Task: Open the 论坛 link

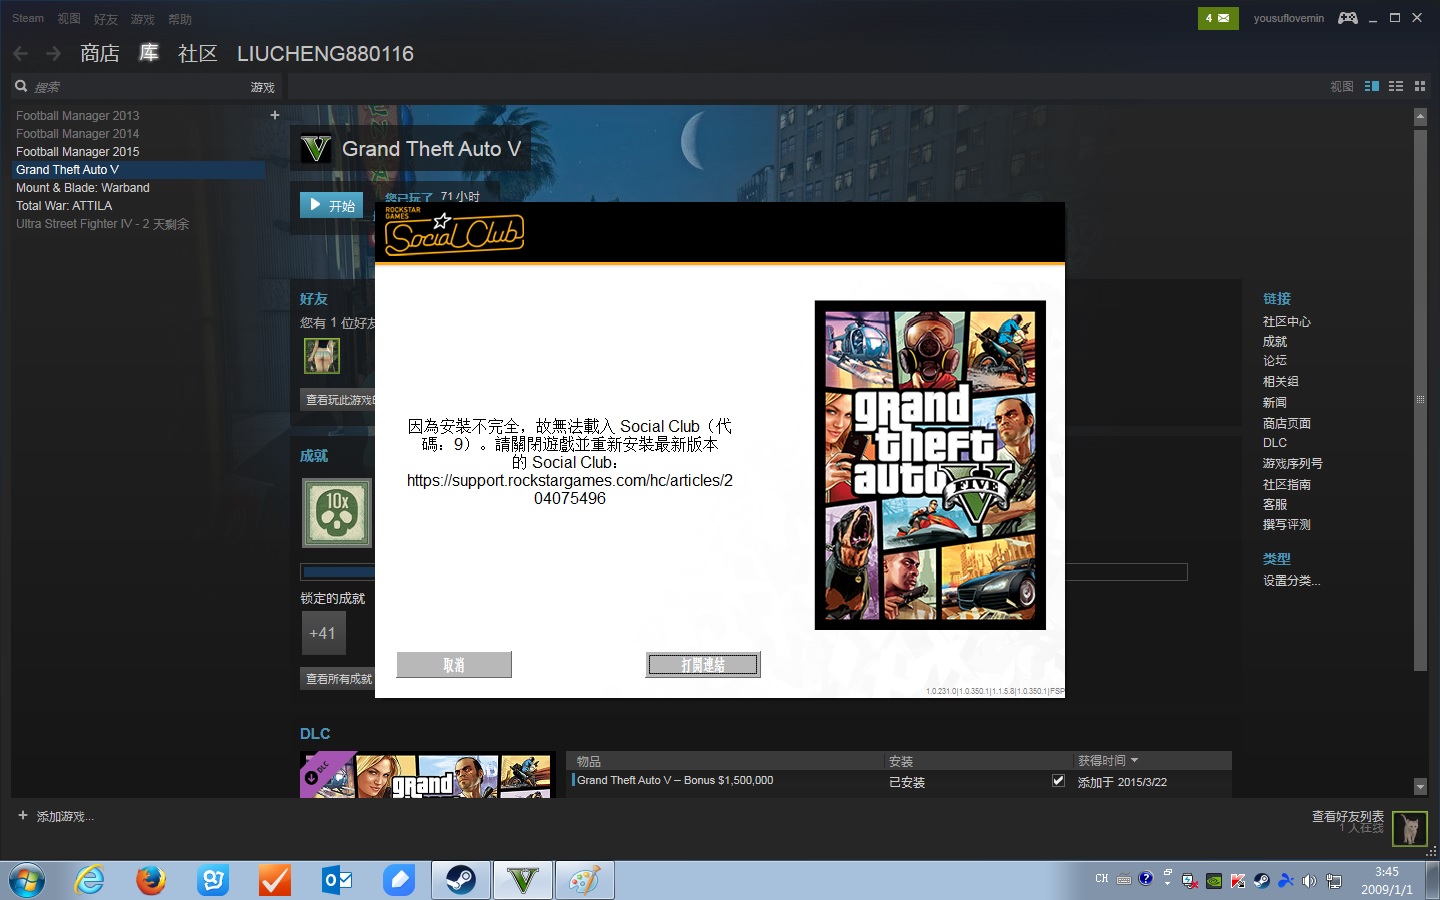Action: pos(1275,361)
